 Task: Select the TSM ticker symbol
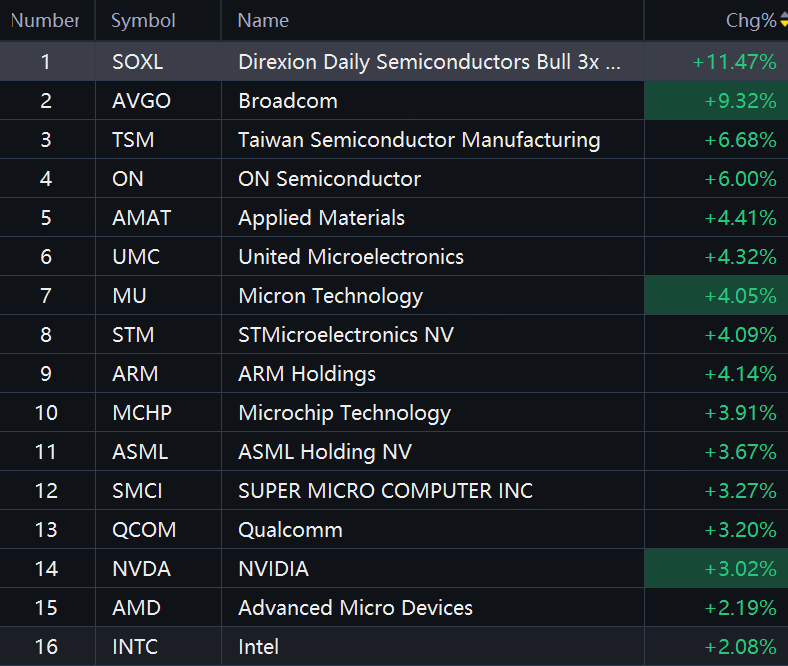click(133, 140)
